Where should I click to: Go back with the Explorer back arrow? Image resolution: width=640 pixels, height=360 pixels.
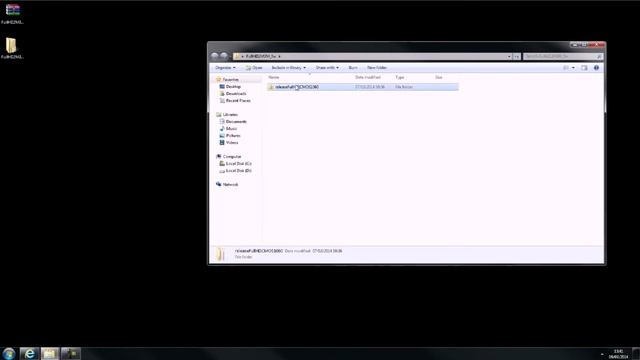tap(215, 56)
